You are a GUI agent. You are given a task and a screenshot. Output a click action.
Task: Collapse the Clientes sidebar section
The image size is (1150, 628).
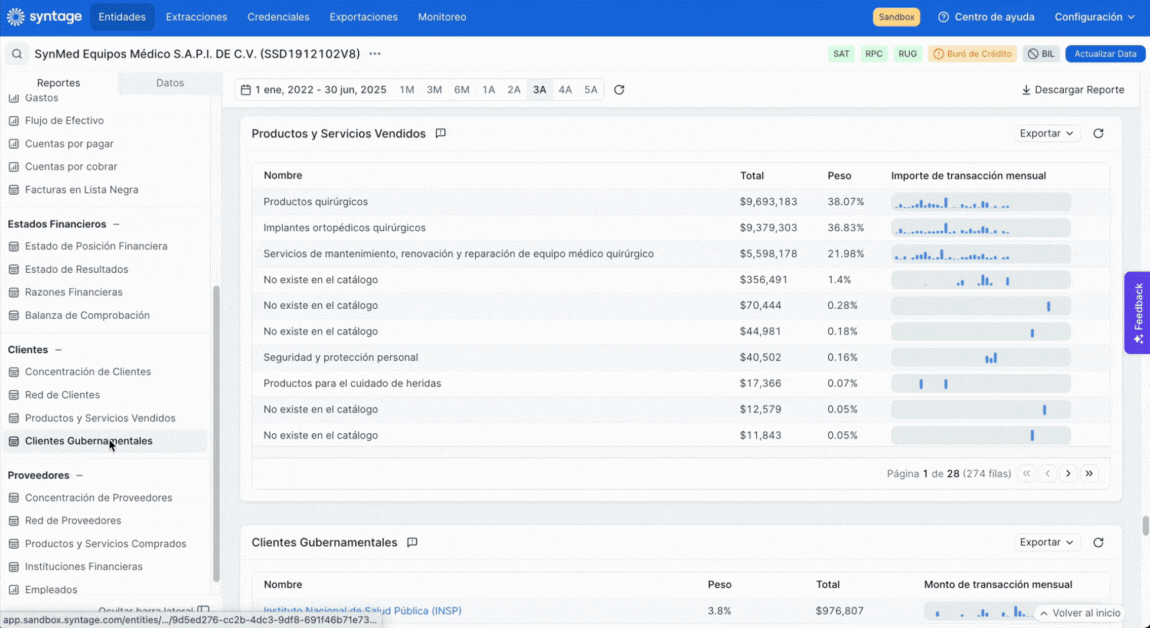pyautogui.click(x=58, y=350)
